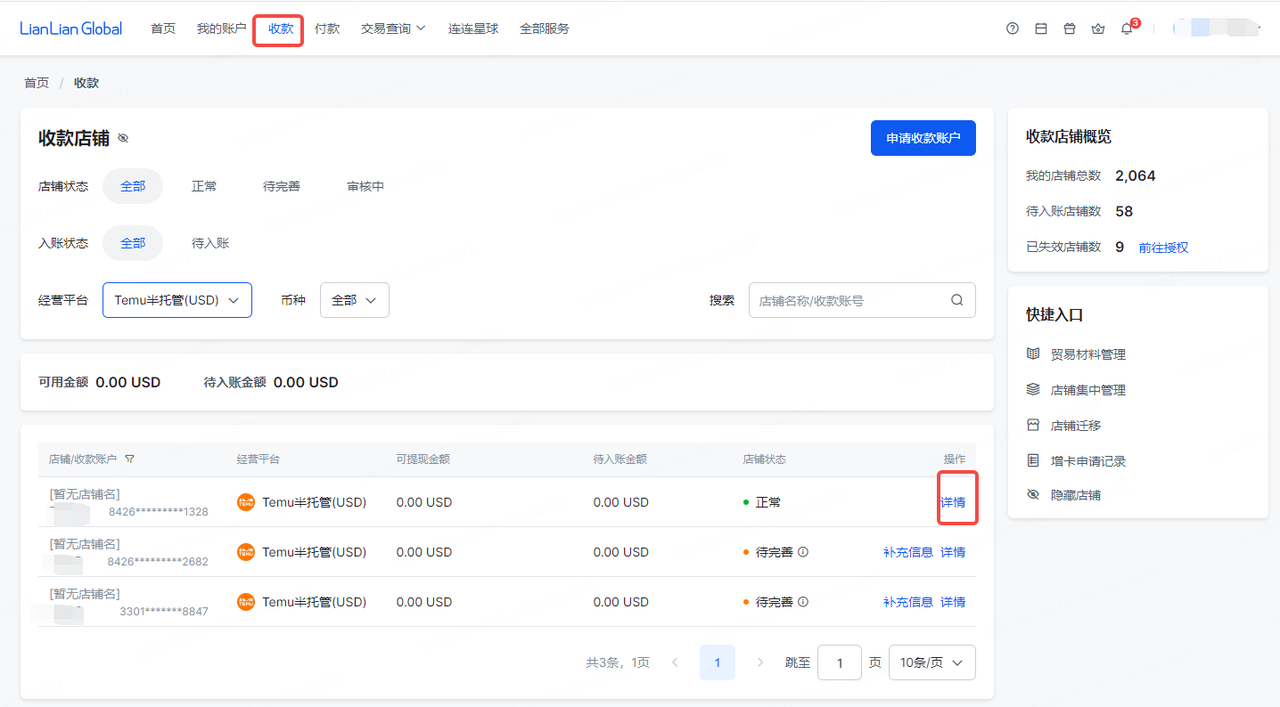
Task: Open 详情 for account ending 8847
Action: [953, 602]
